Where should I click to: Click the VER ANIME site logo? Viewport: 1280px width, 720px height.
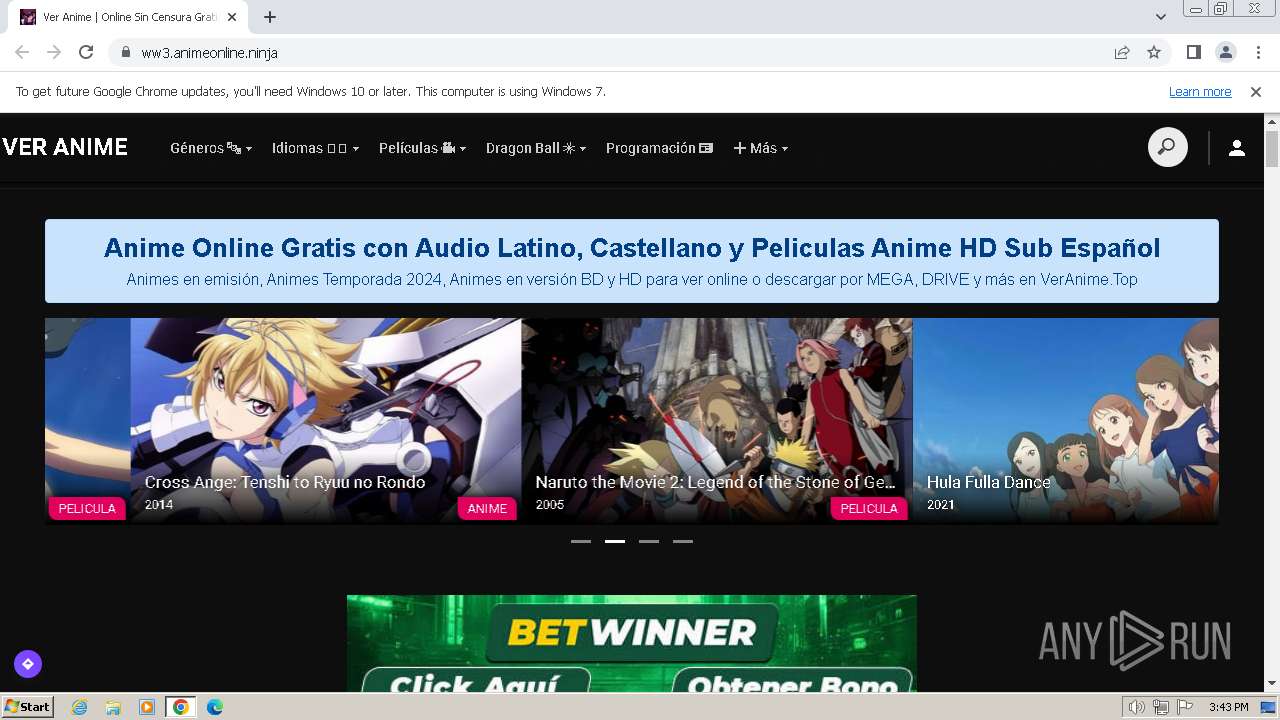pyautogui.click(x=65, y=147)
